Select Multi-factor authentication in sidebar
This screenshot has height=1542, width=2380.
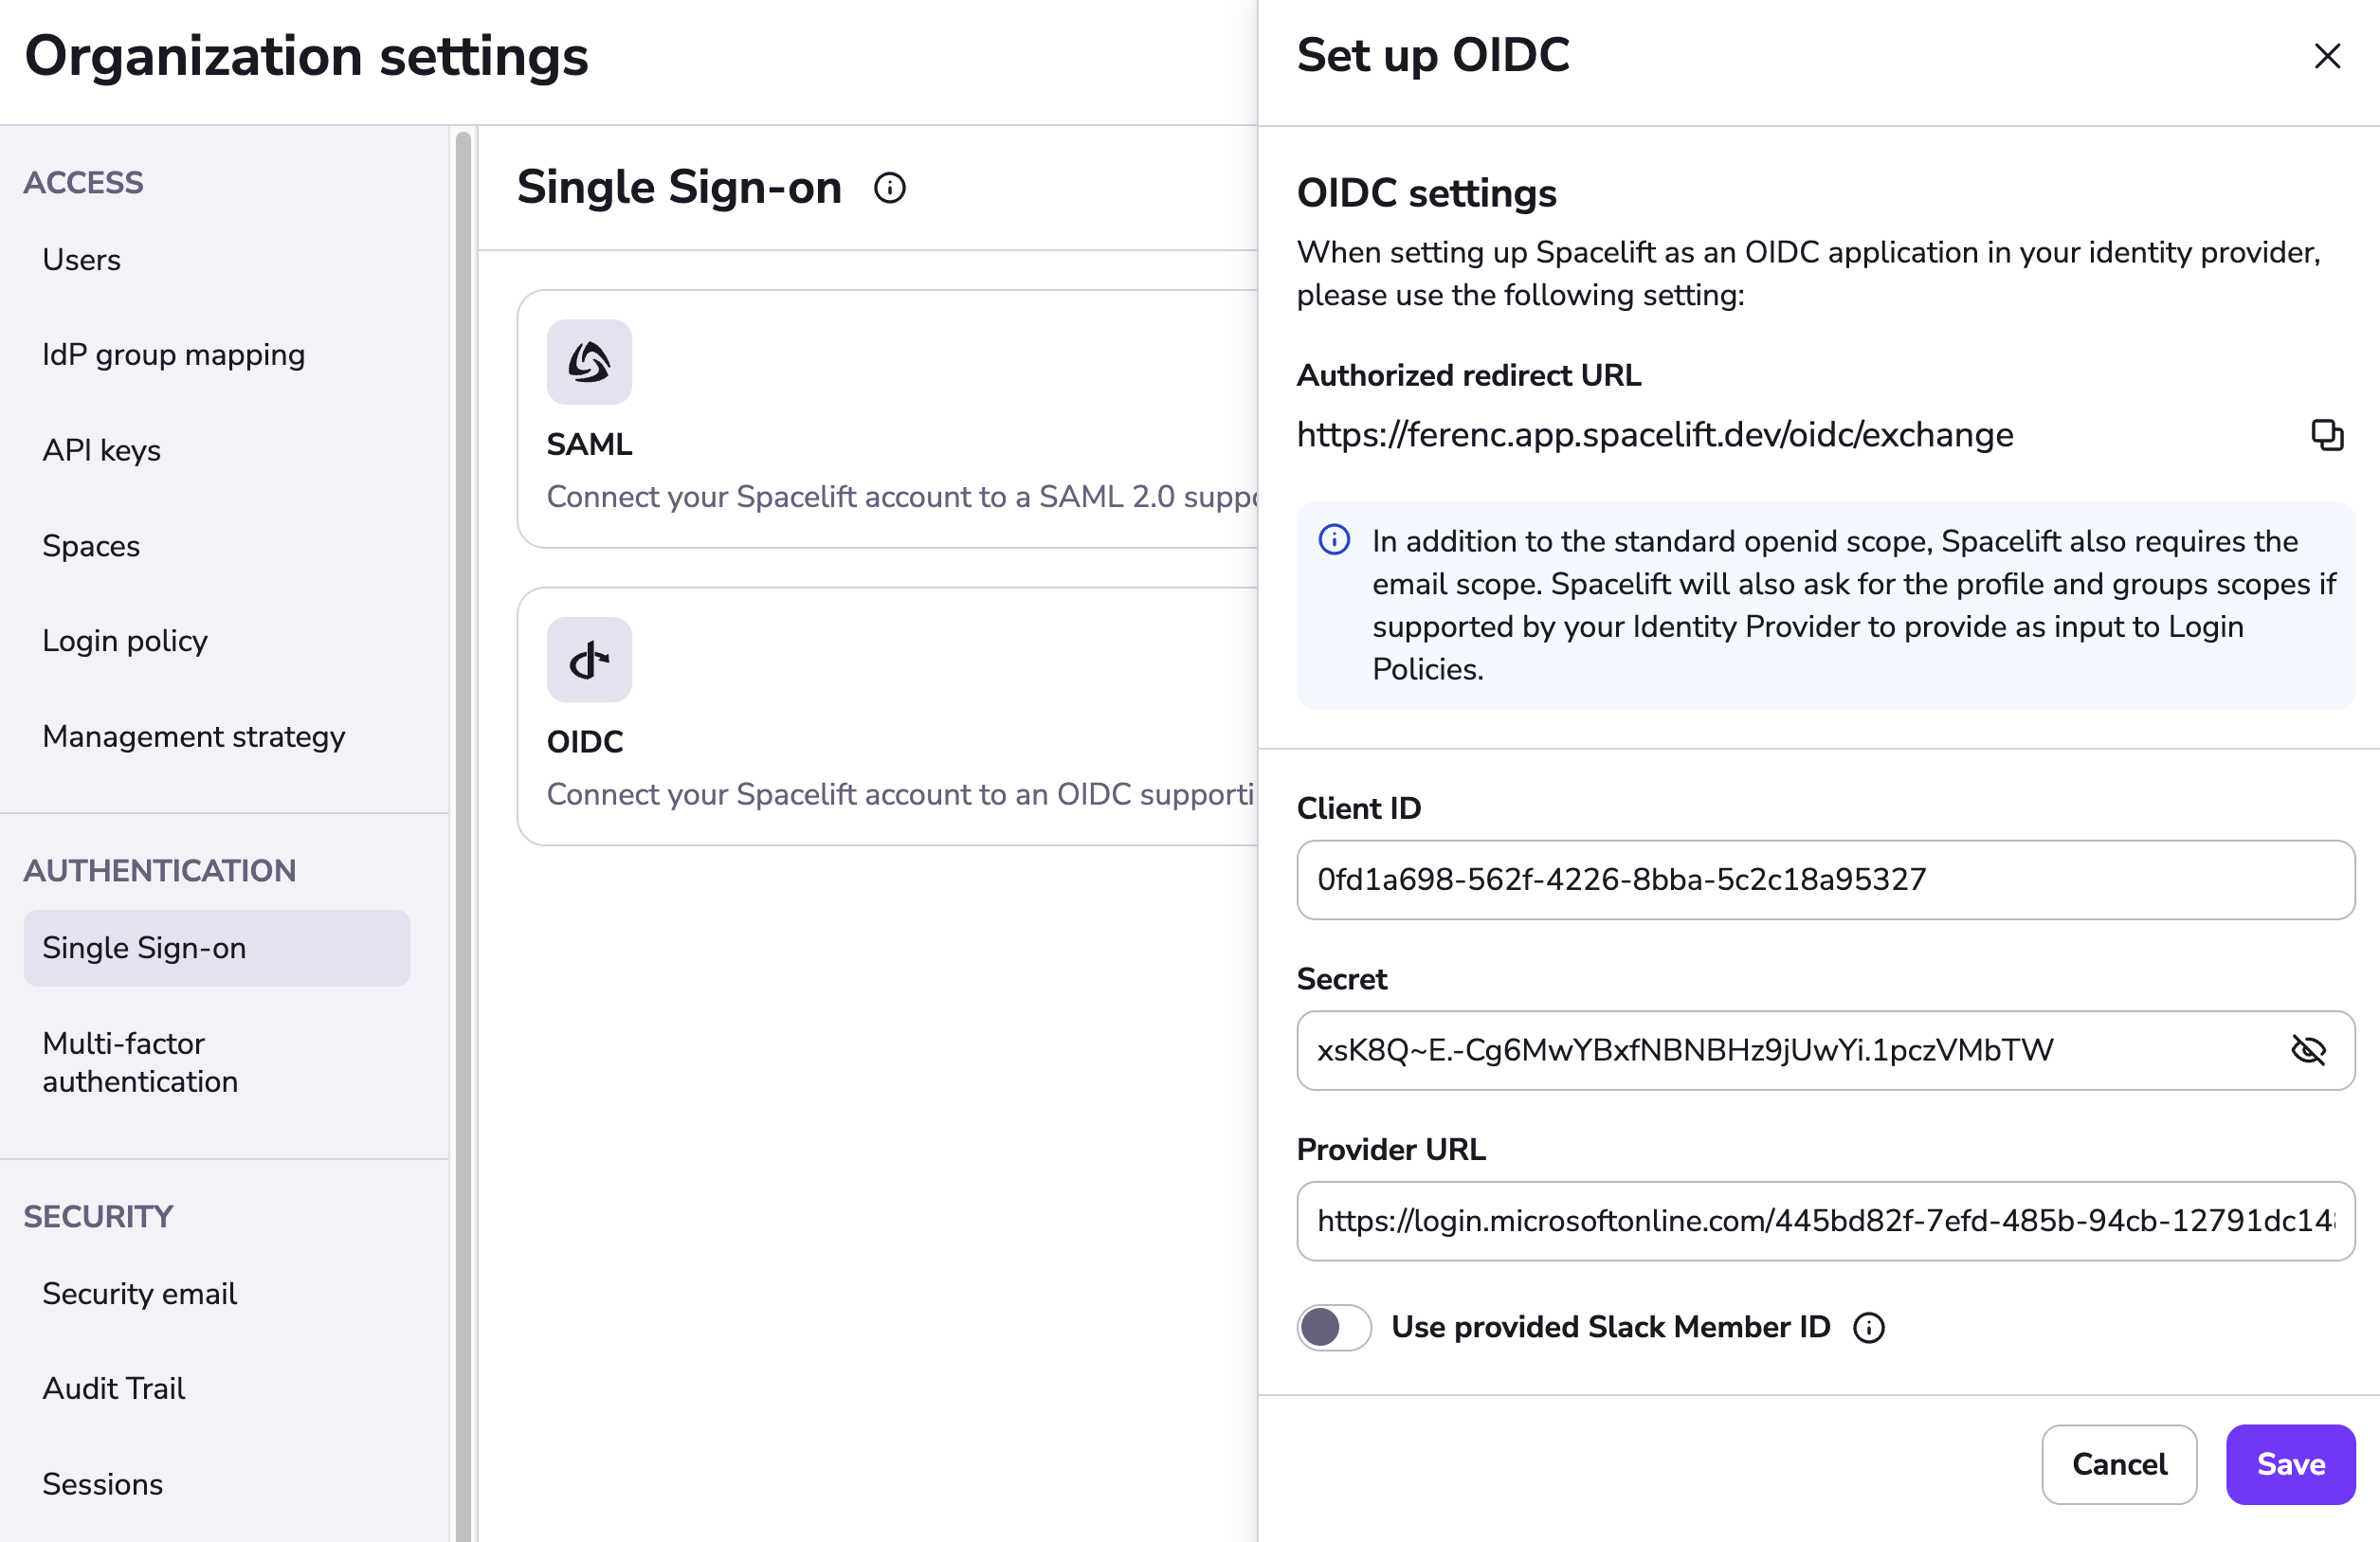(x=140, y=1062)
